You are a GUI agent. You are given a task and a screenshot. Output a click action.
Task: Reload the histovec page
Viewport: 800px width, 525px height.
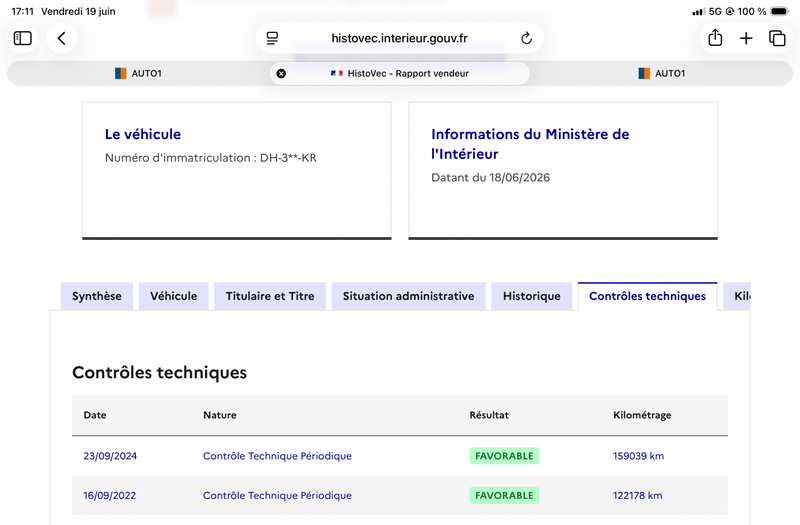pos(526,38)
